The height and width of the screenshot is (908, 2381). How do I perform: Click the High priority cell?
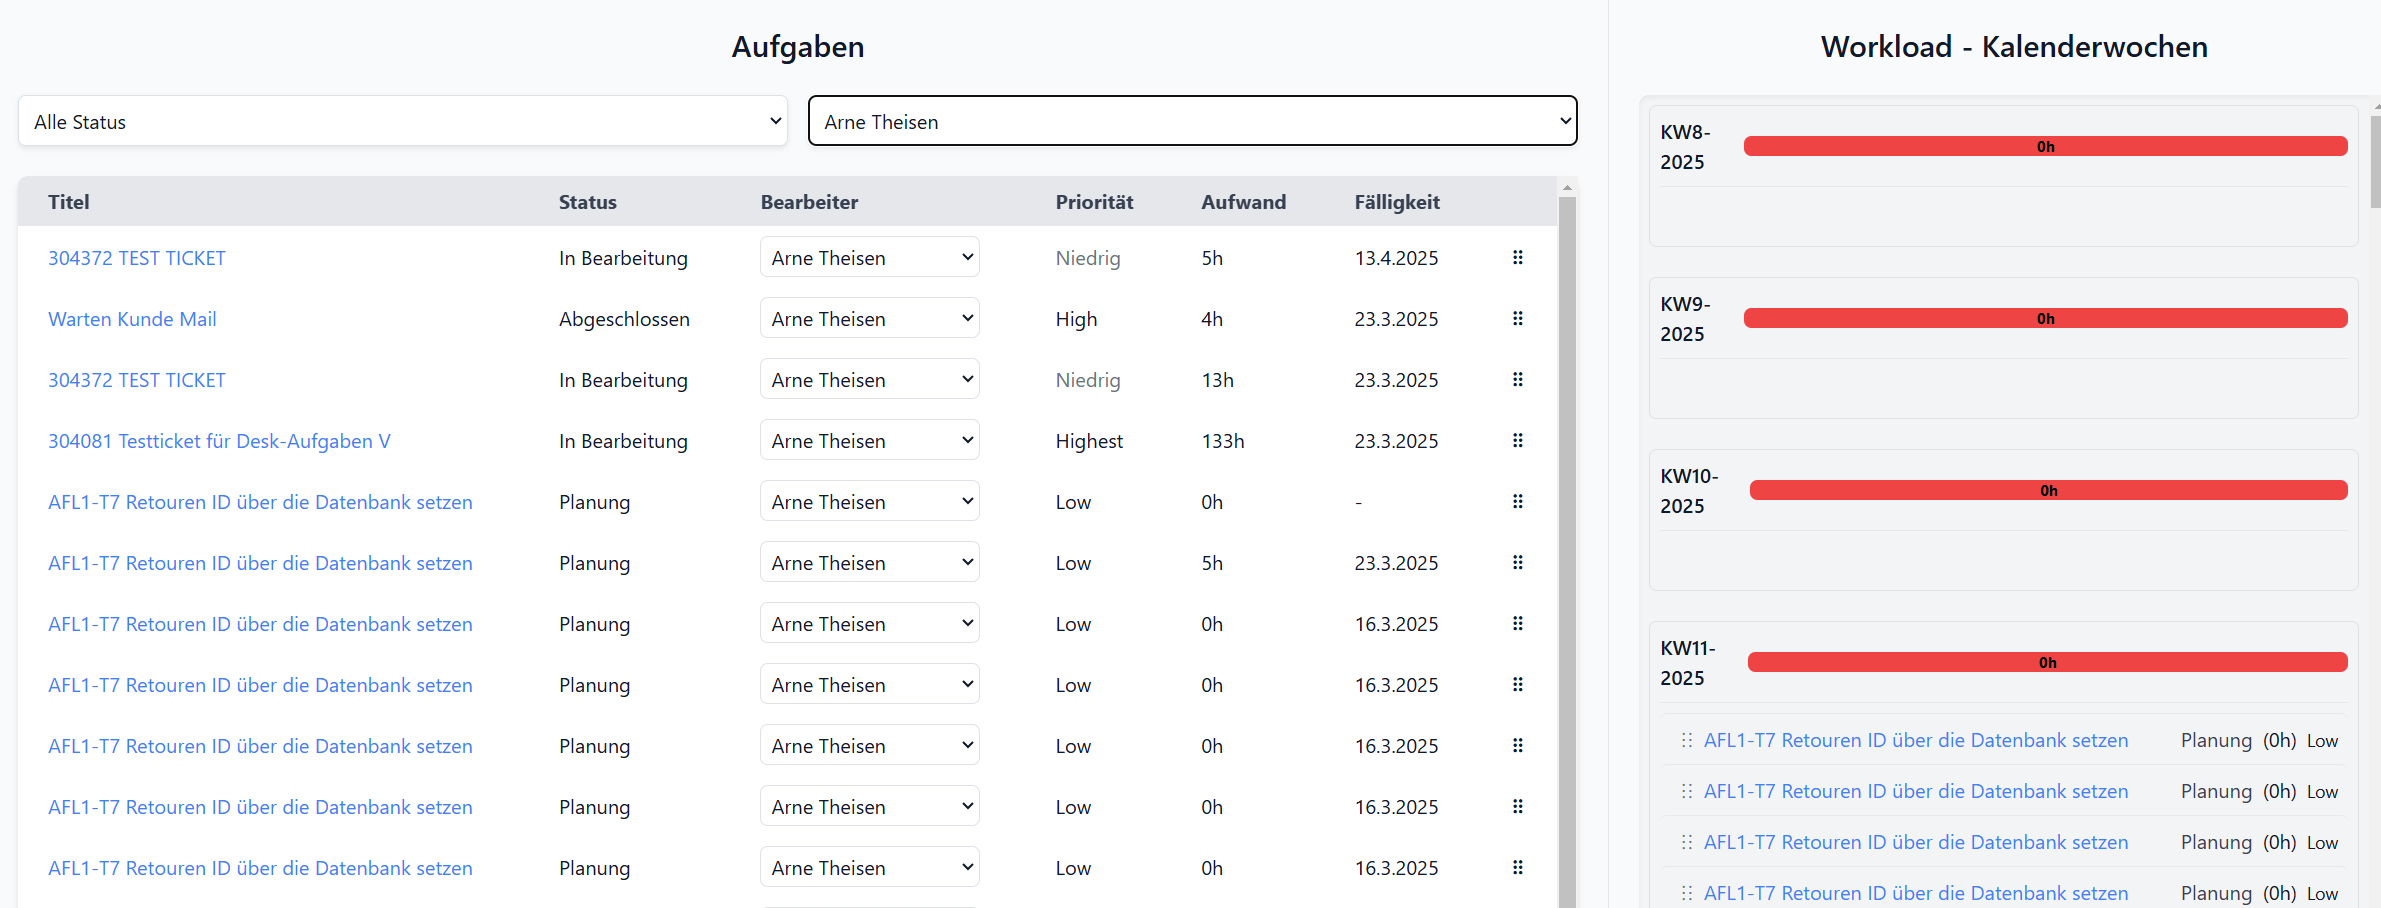(1076, 319)
